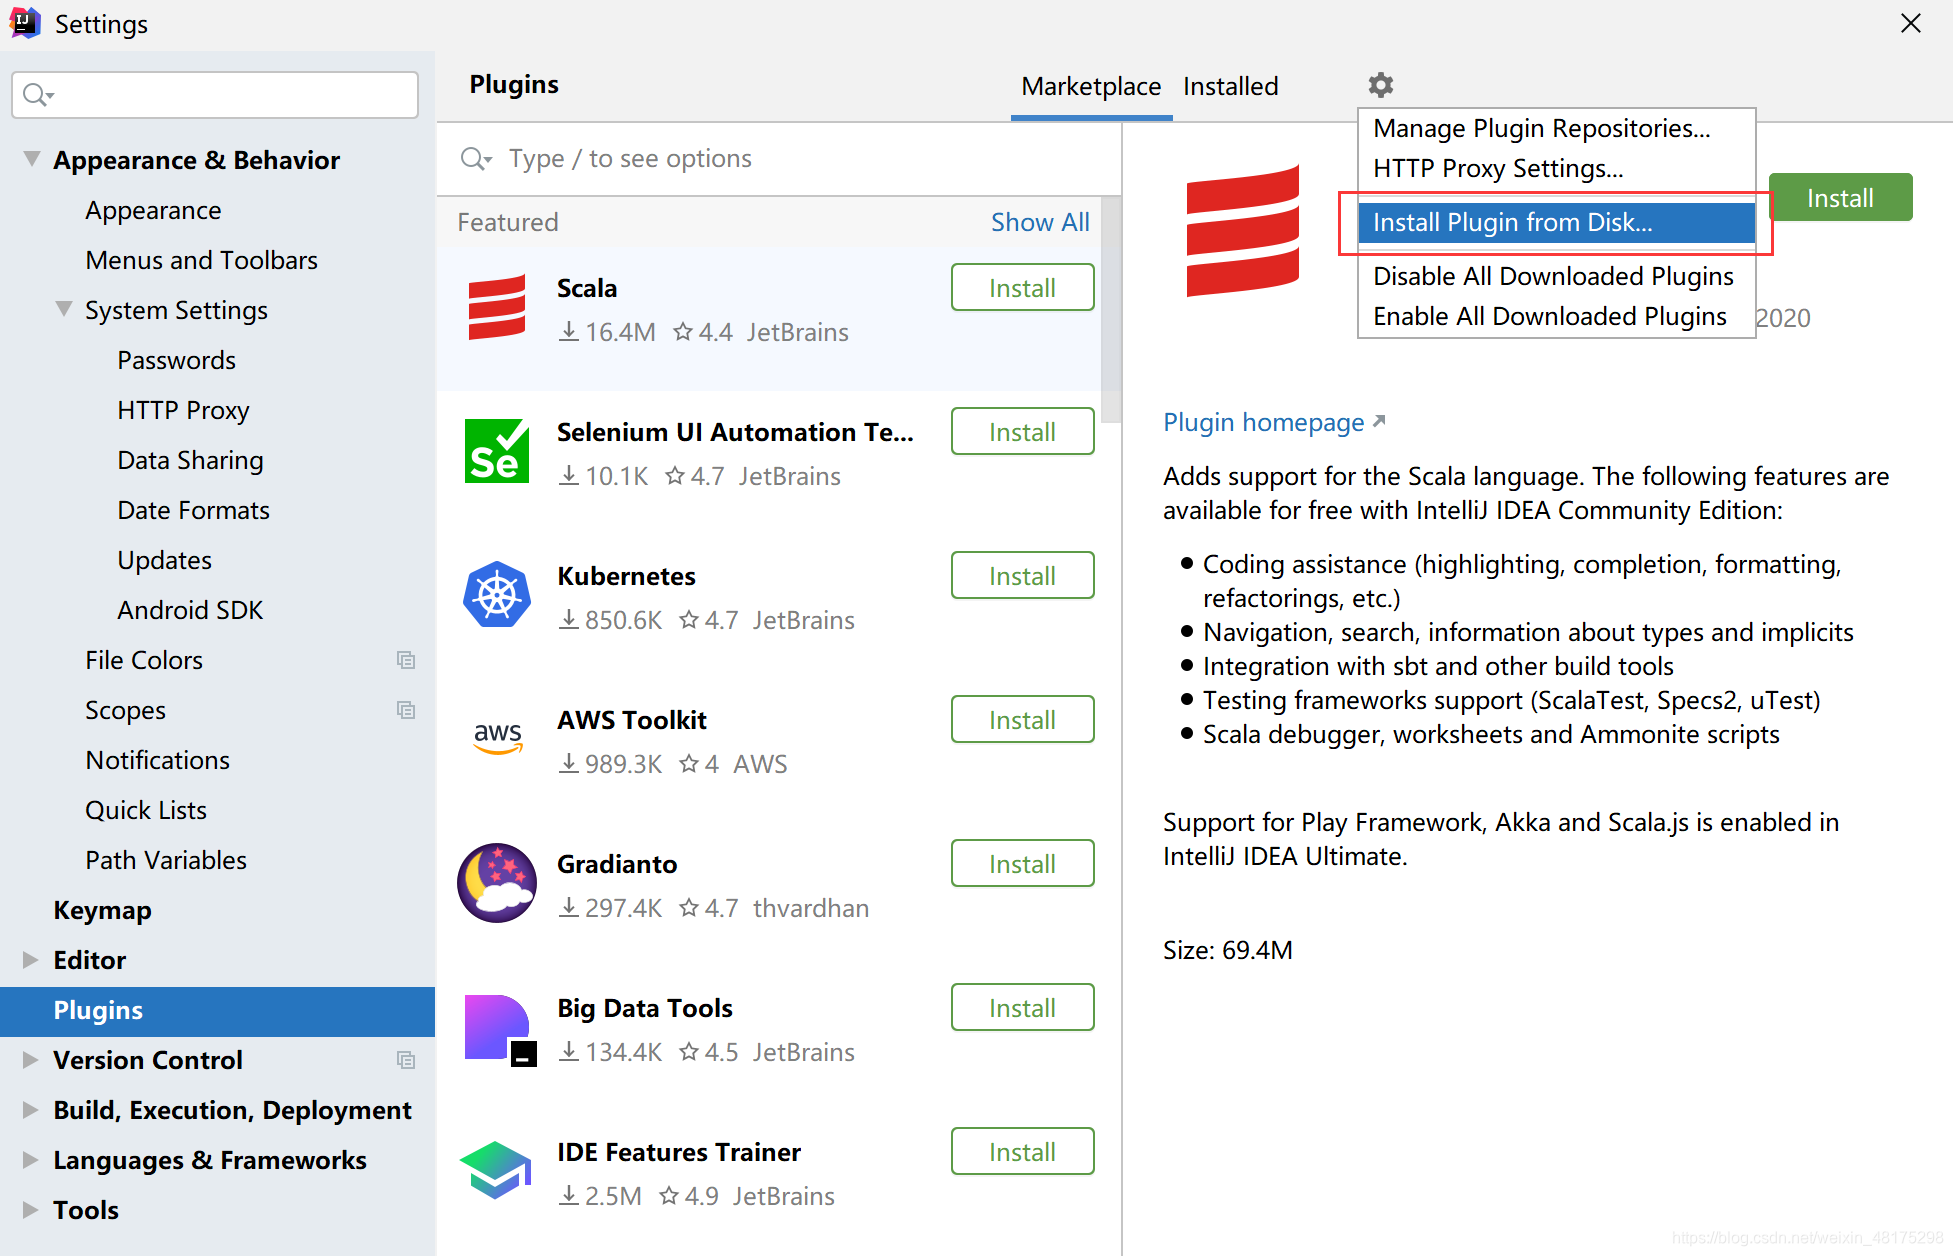Install the Scala plugin from list
The image size is (1953, 1256).
click(x=1022, y=288)
